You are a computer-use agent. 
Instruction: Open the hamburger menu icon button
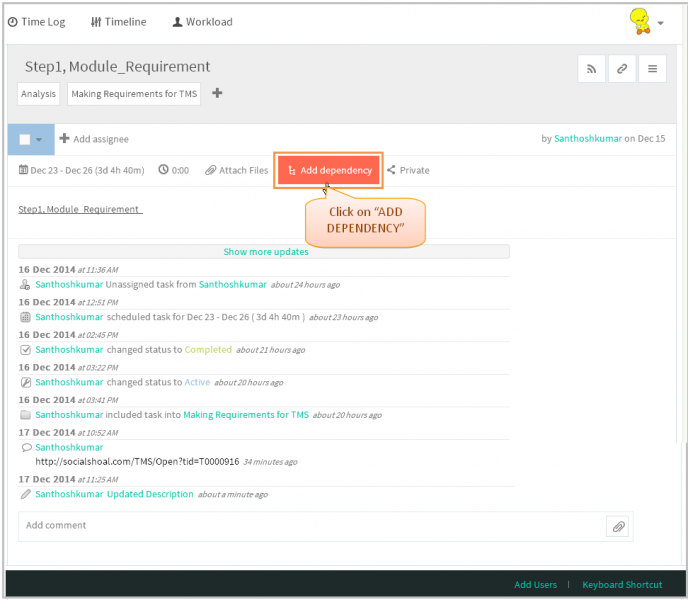(652, 69)
